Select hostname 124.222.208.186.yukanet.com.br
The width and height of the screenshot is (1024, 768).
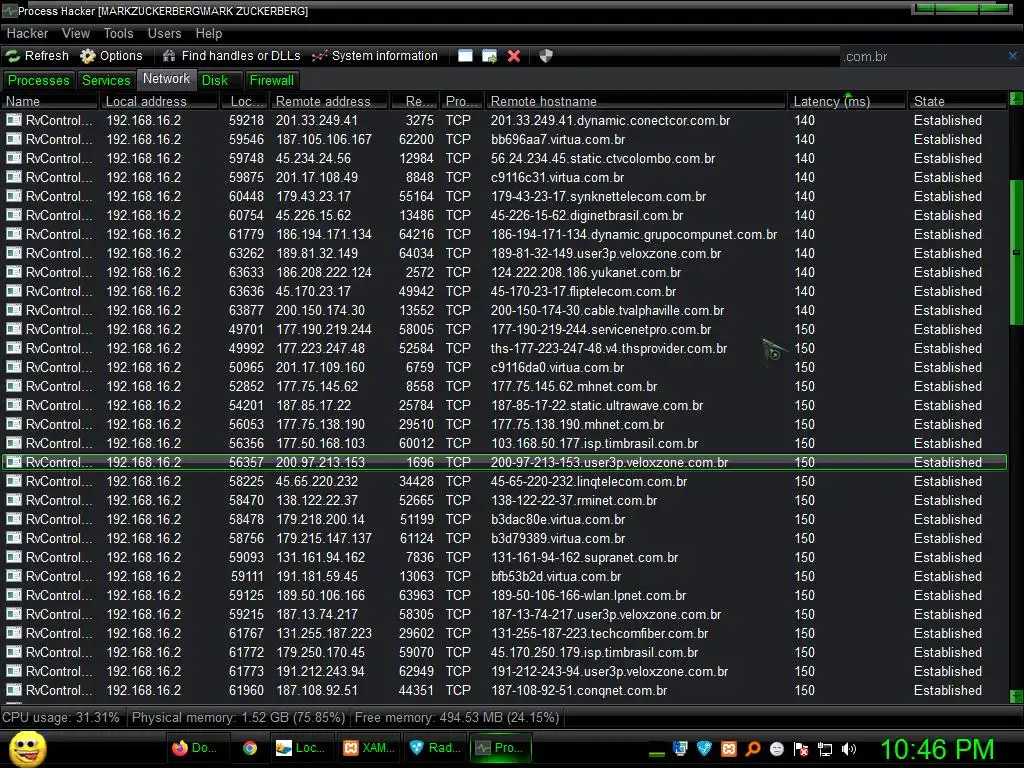pos(586,272)
